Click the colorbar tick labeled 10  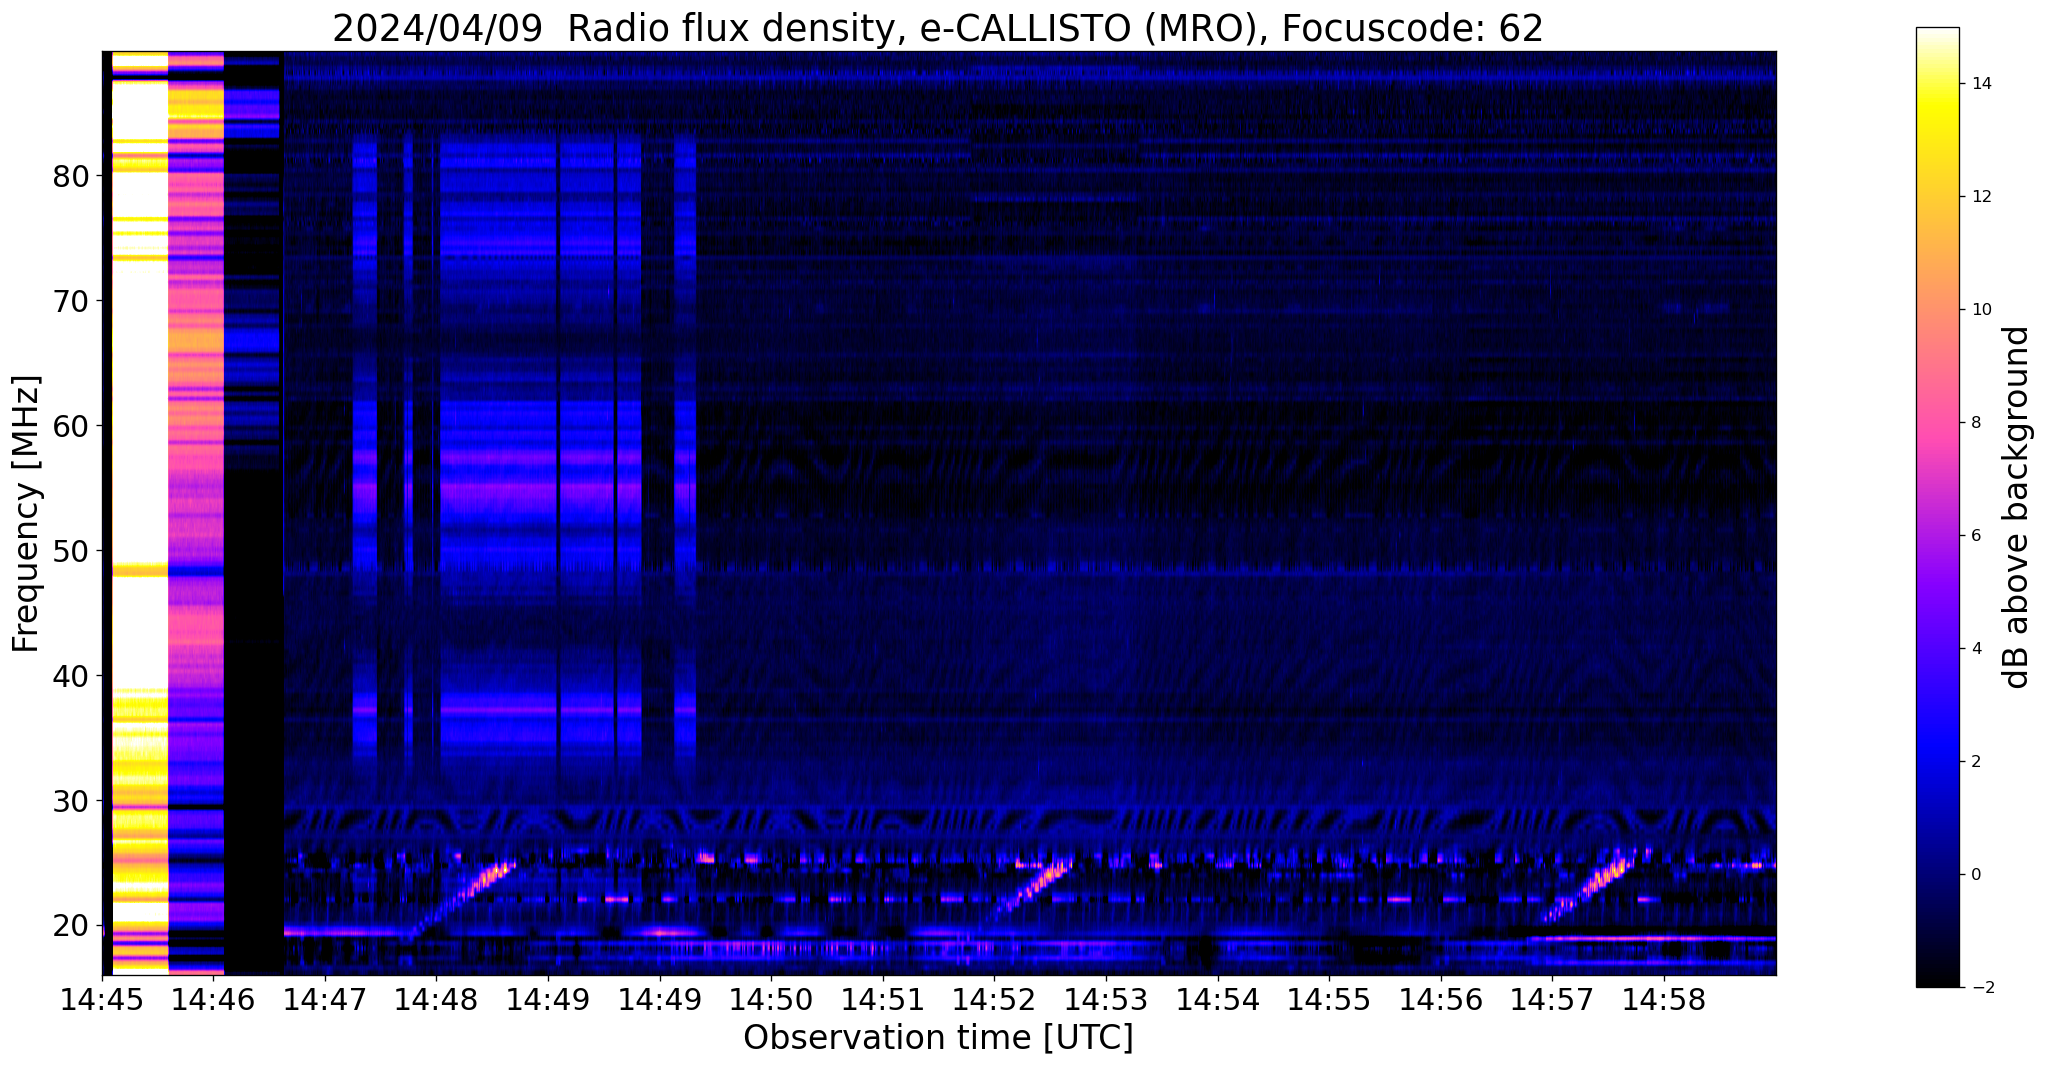click(1980, 310)
